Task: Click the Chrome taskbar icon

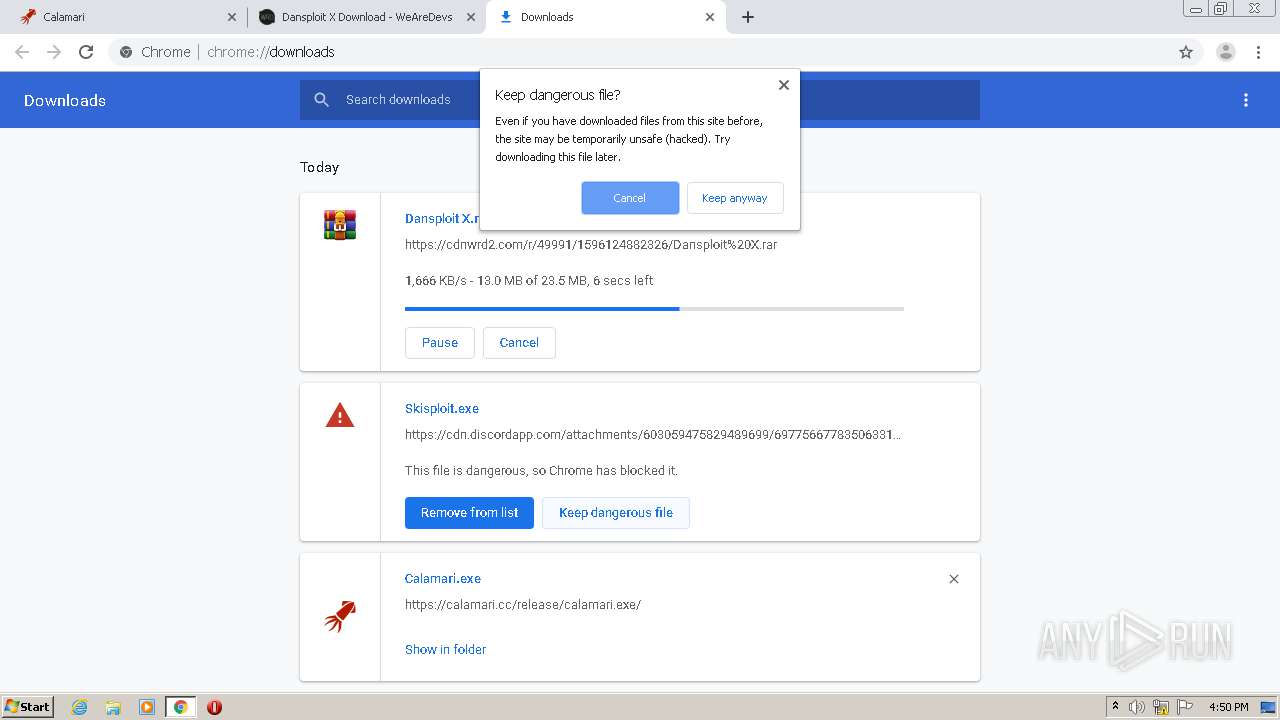Action: tap(181, 707)
